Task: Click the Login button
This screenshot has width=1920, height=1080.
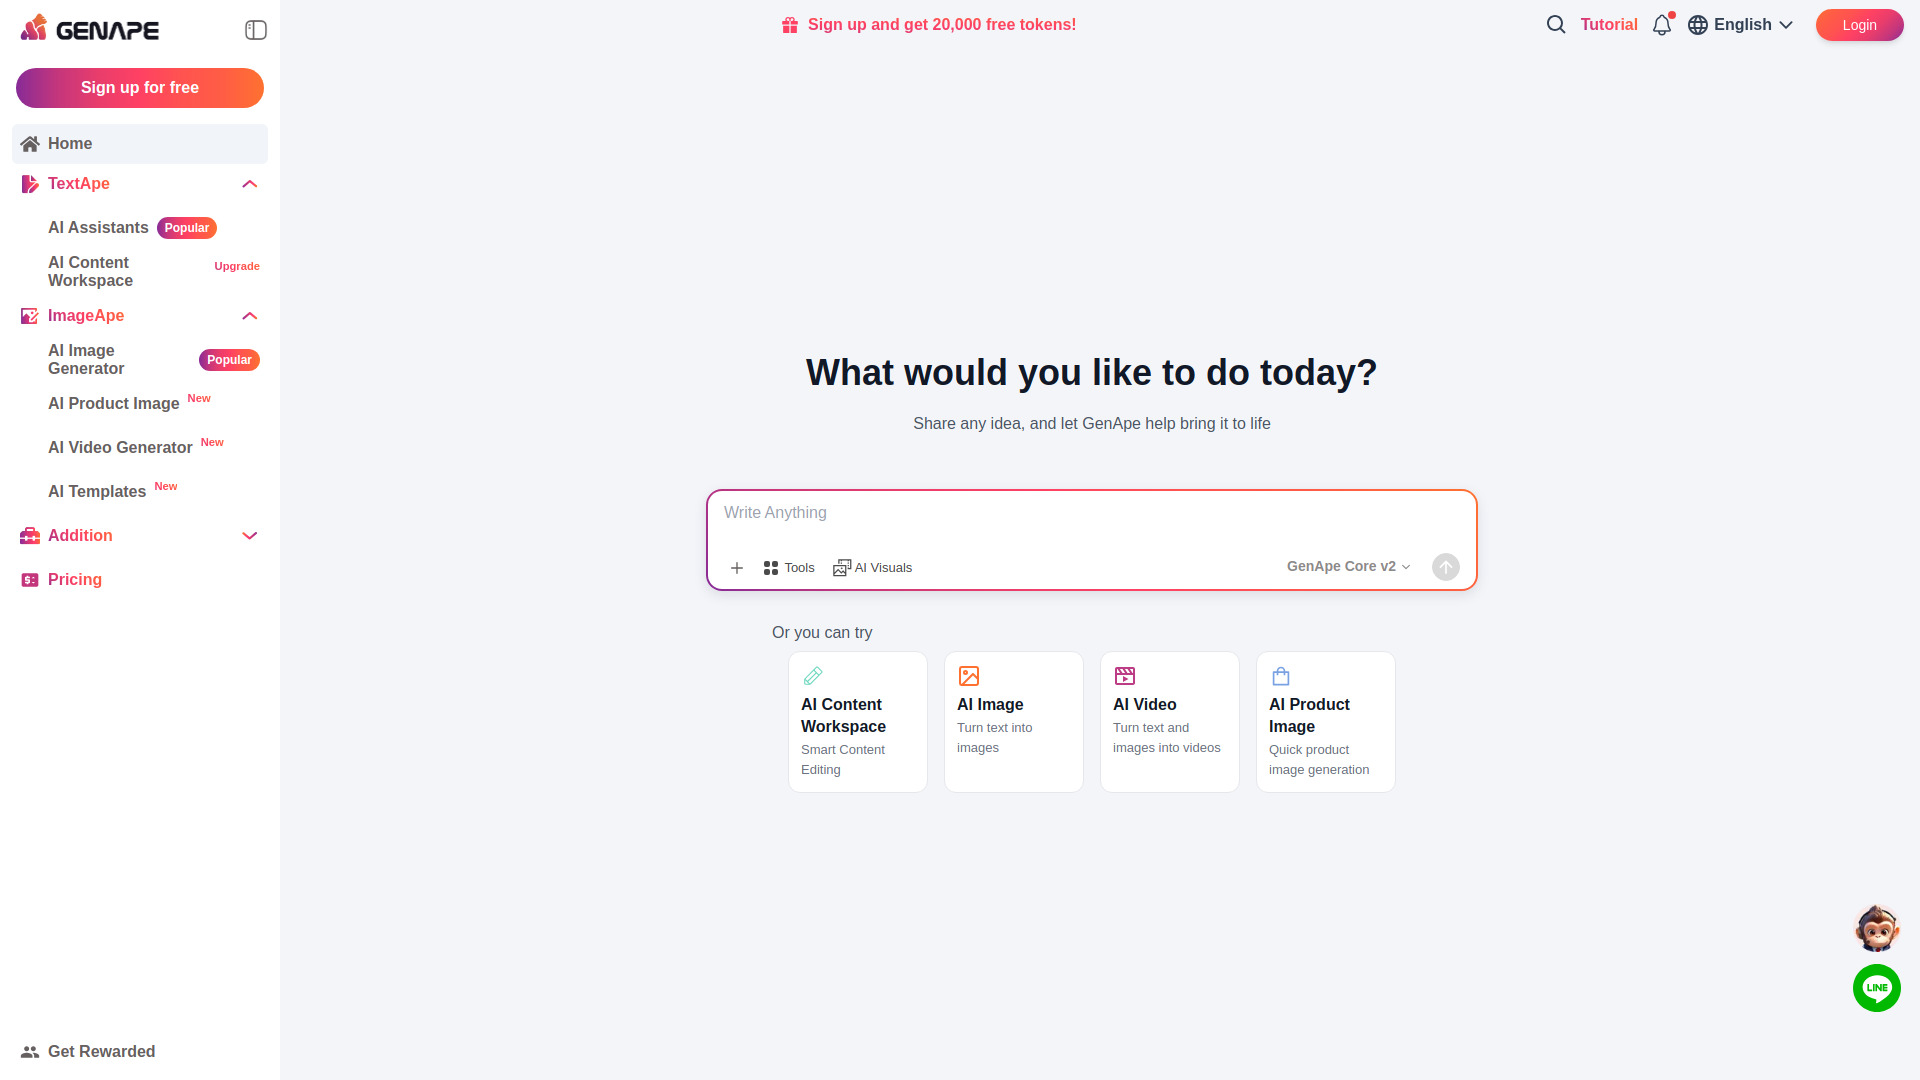Action: [x=1860, y=25]
